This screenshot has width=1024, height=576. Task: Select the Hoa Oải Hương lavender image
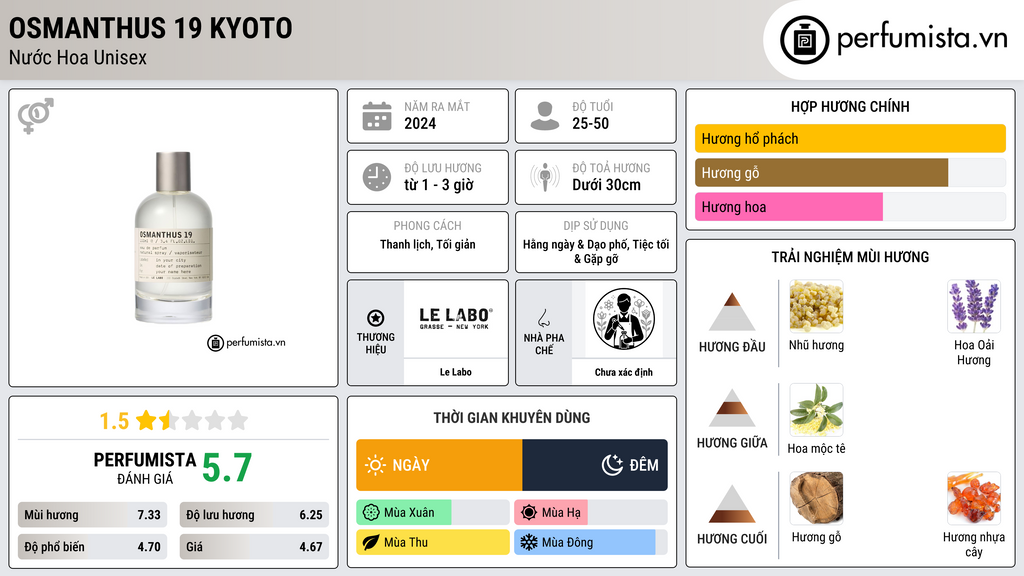coord(974,306)
